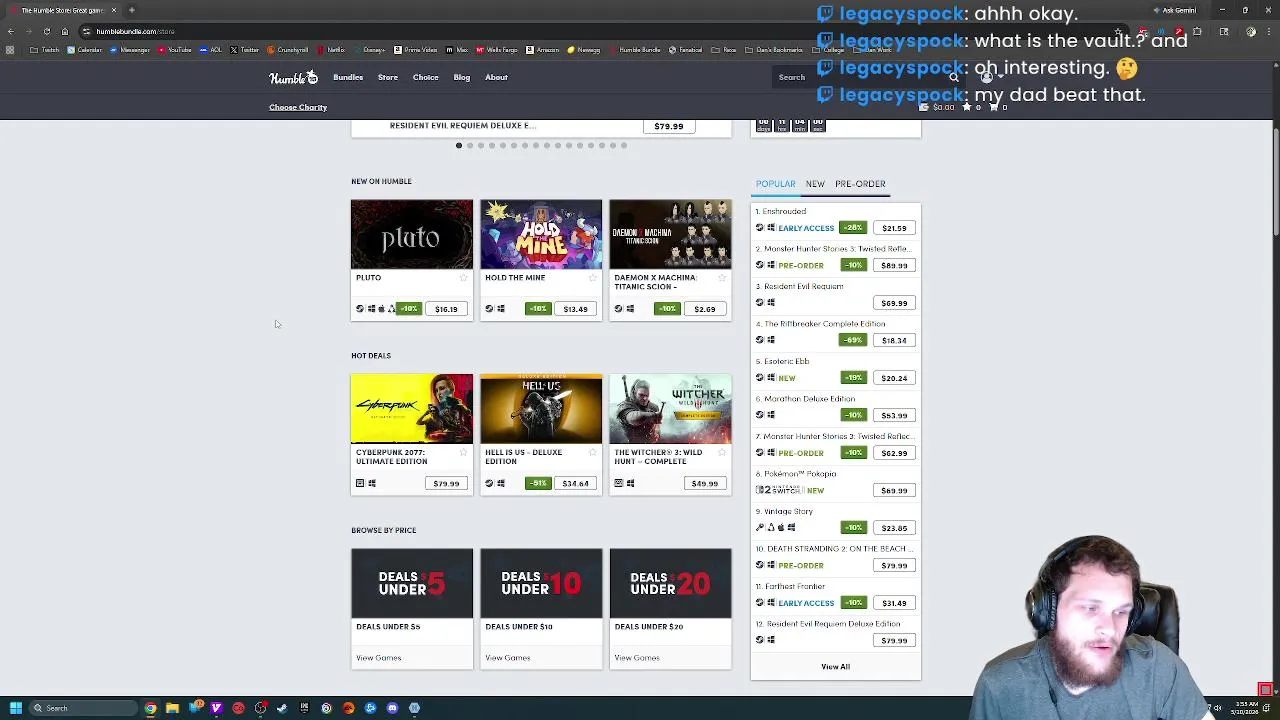Open Discord from the taskbar
This screenshot has height=720, width=1280.
(x=392, y=709)
